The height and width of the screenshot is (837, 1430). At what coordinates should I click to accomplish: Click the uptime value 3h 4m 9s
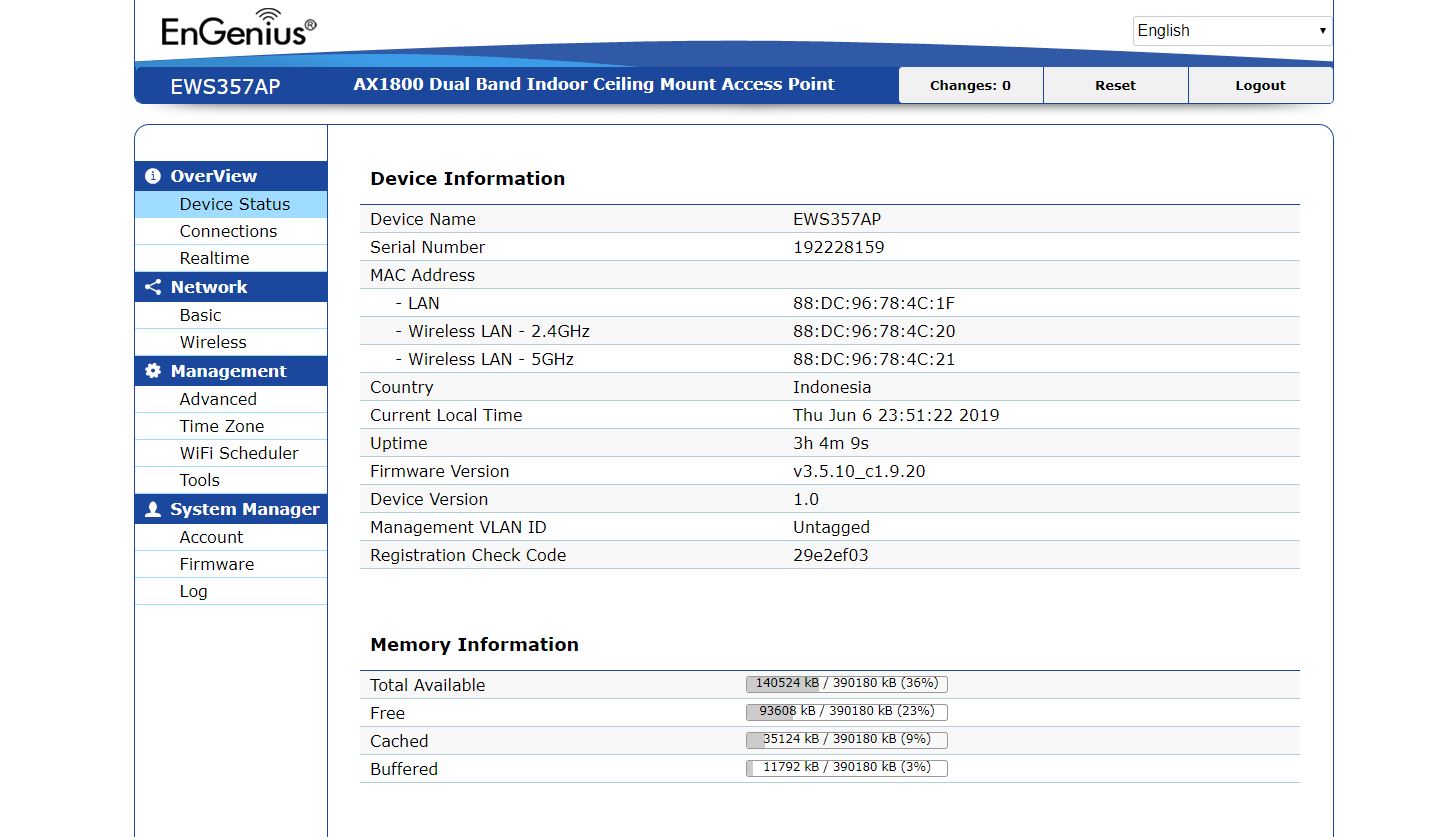(x=831, y=443)
